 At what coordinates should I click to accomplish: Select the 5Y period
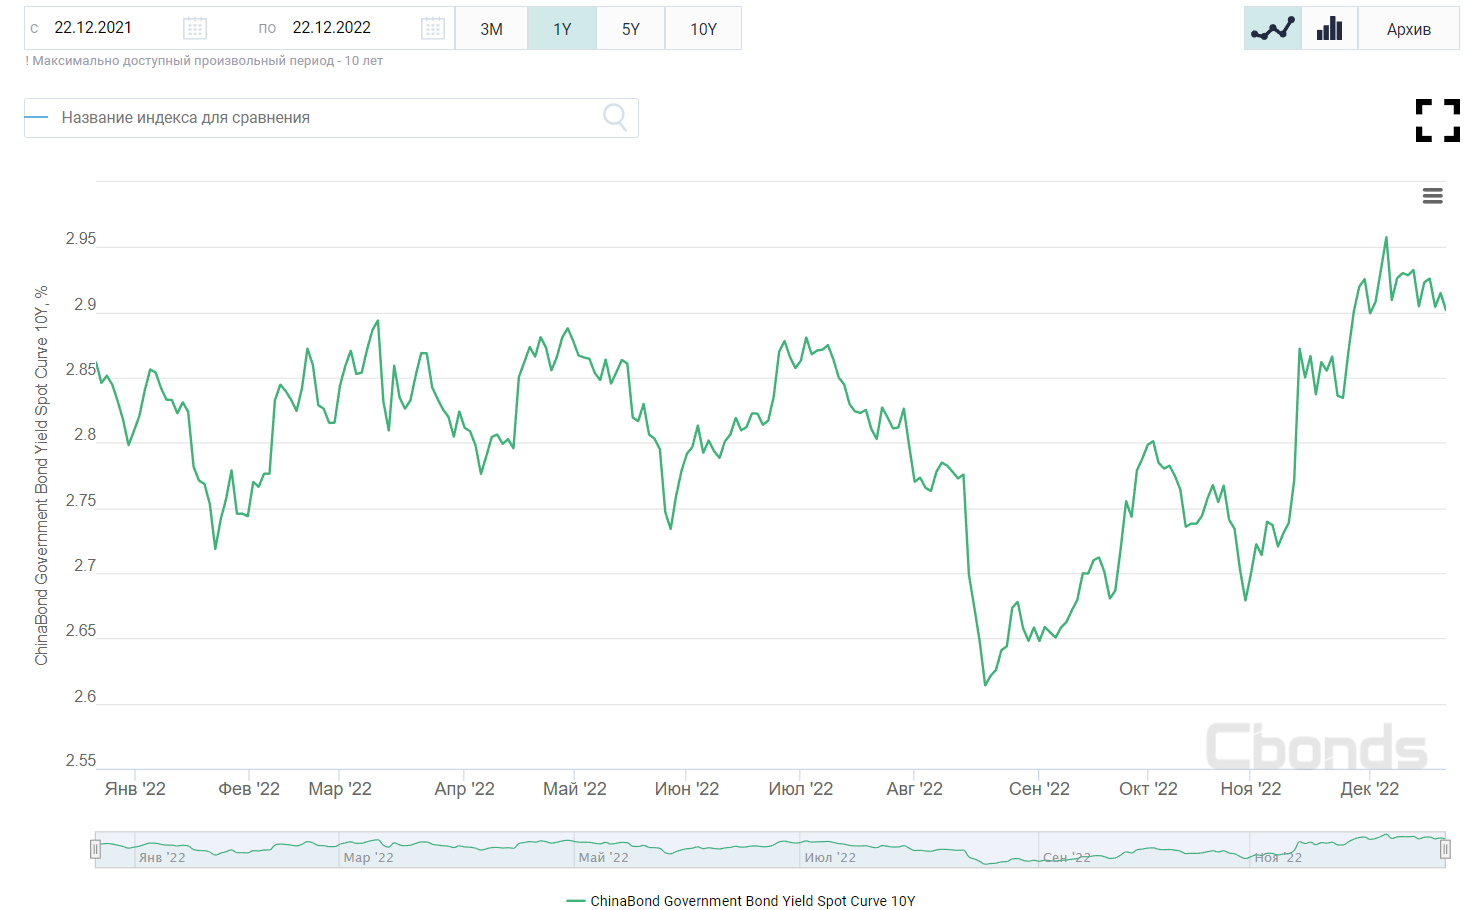pos(631,29)
